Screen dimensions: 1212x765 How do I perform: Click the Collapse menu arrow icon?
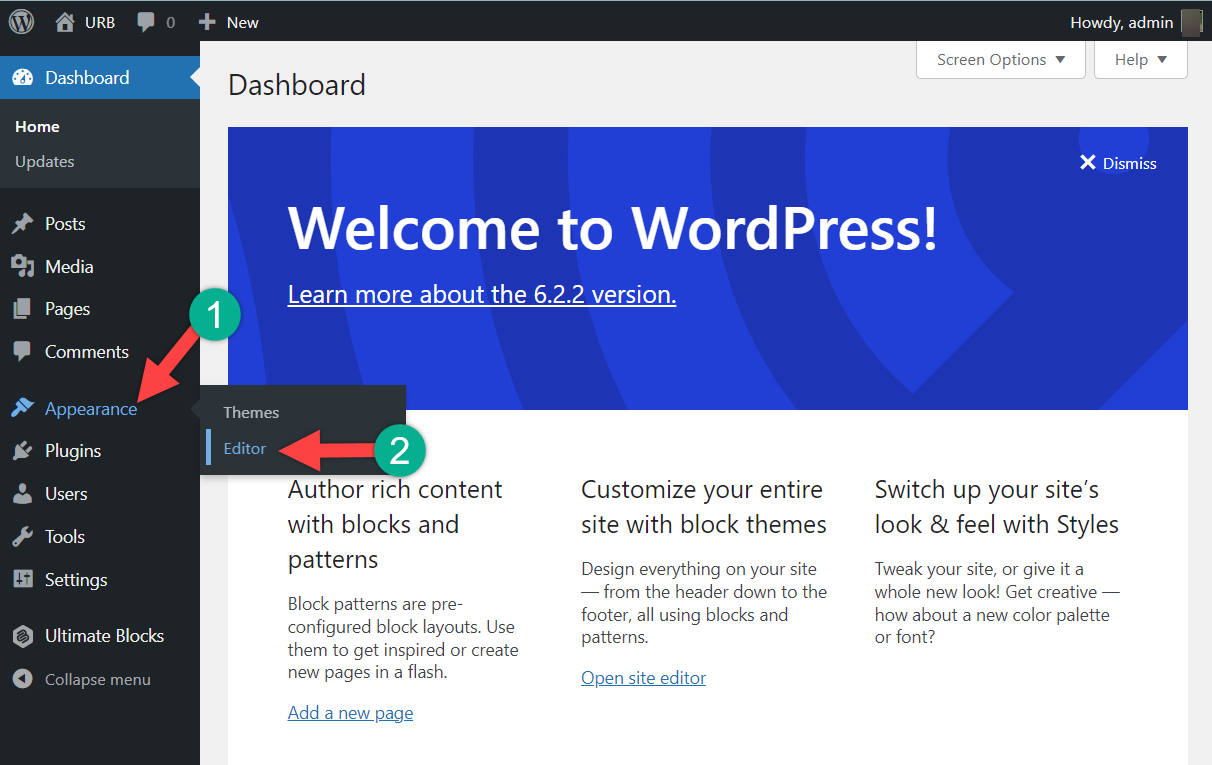coord(22,679)
